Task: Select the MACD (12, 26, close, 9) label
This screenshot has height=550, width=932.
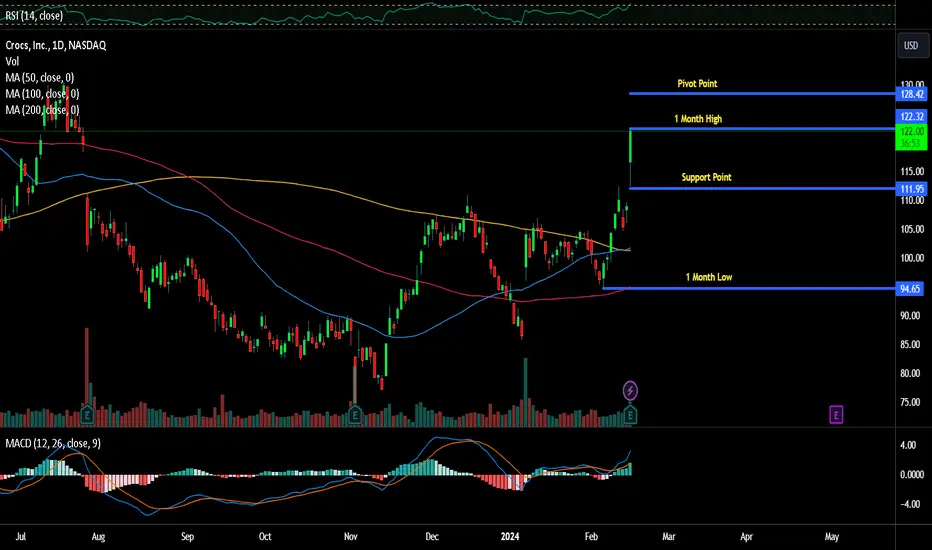Action: [x=53, y=444]
